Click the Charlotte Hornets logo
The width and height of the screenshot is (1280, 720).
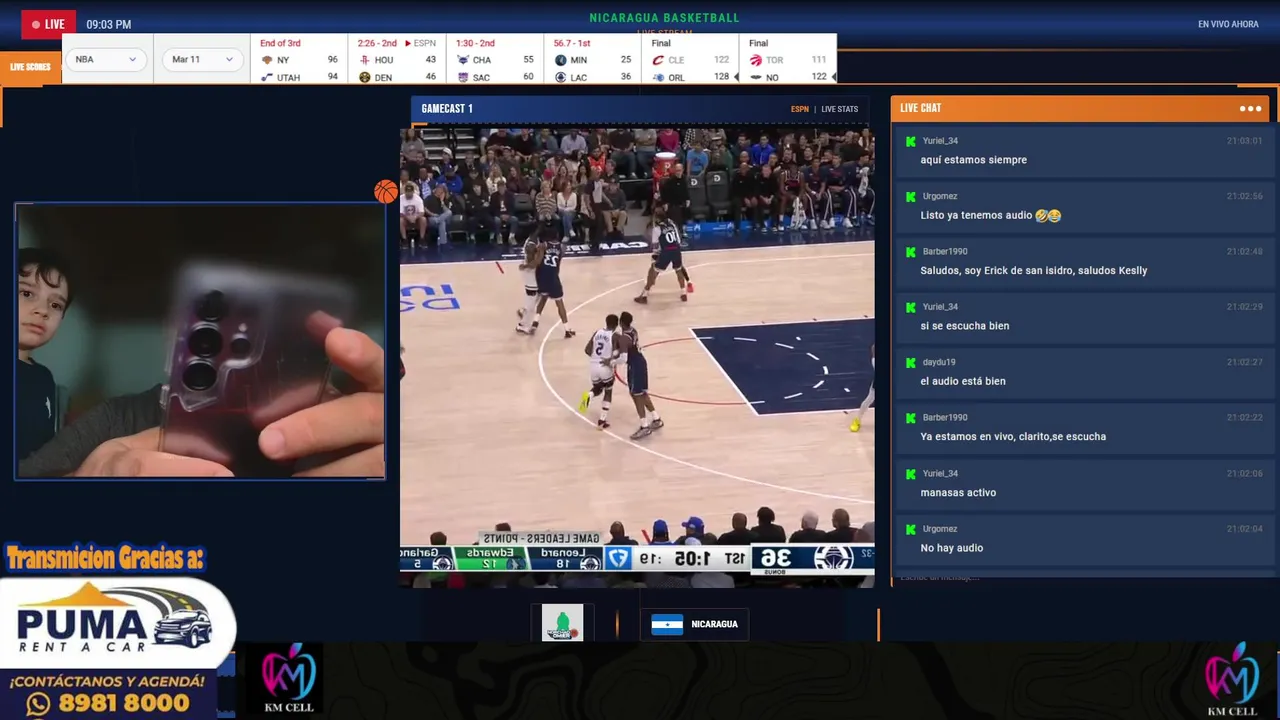coord(462,60)
